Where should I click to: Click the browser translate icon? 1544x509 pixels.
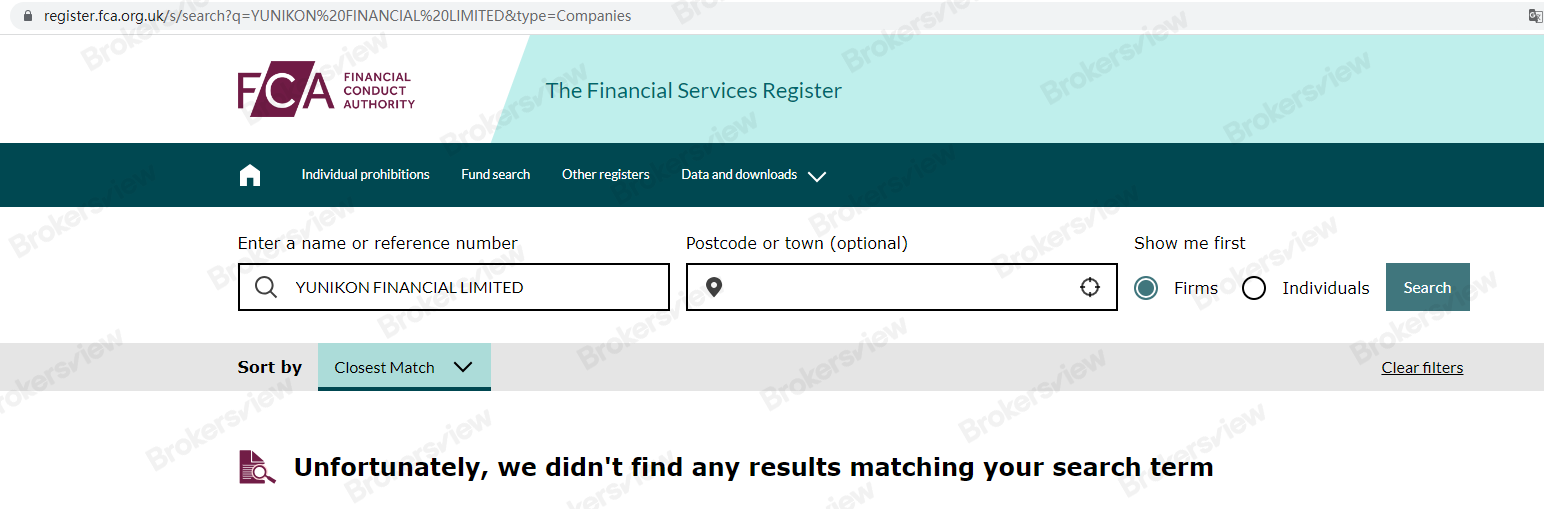pyautogui.click(x=1535, y=16)
